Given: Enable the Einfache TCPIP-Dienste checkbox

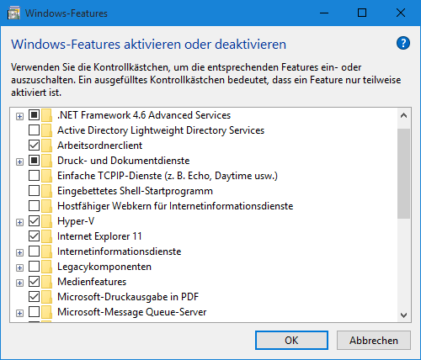Looking at the screenshot, I should tap(34, 176).
